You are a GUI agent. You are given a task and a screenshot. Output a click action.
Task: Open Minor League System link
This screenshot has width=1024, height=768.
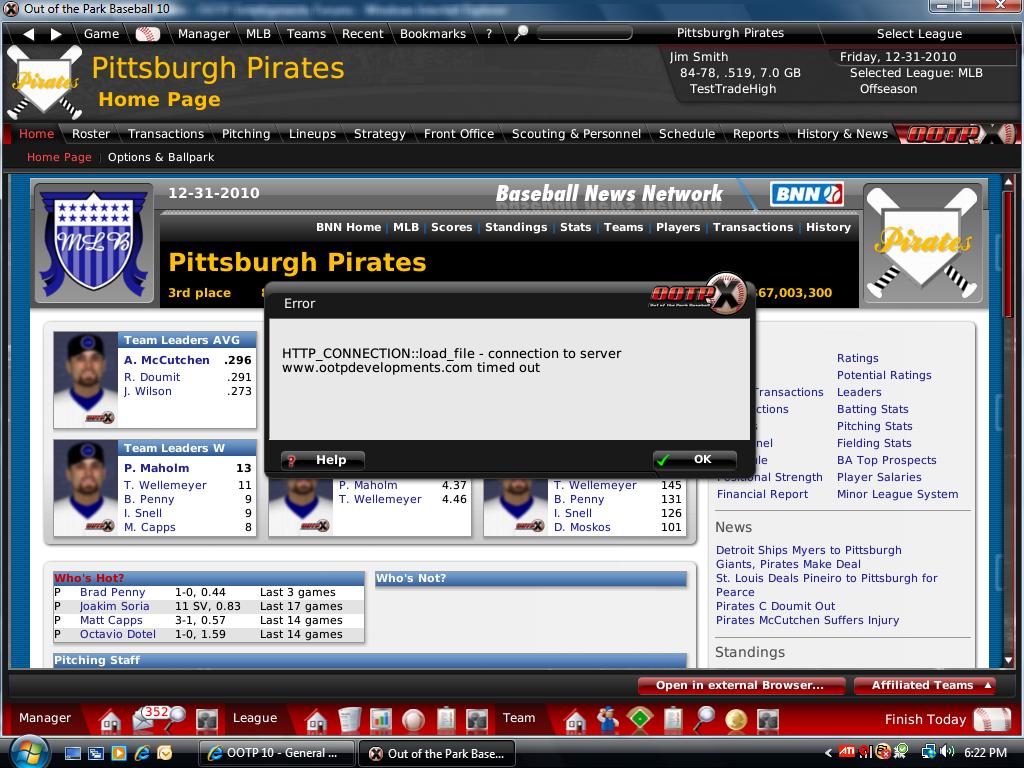click(x=897, y=494)
